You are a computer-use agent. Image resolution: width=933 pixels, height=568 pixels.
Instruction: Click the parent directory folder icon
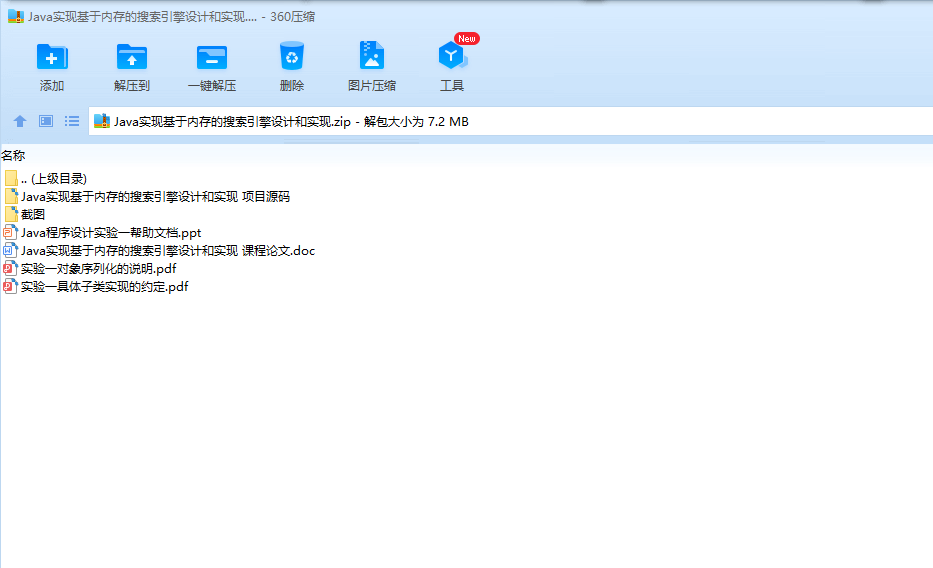pos(11,178)
